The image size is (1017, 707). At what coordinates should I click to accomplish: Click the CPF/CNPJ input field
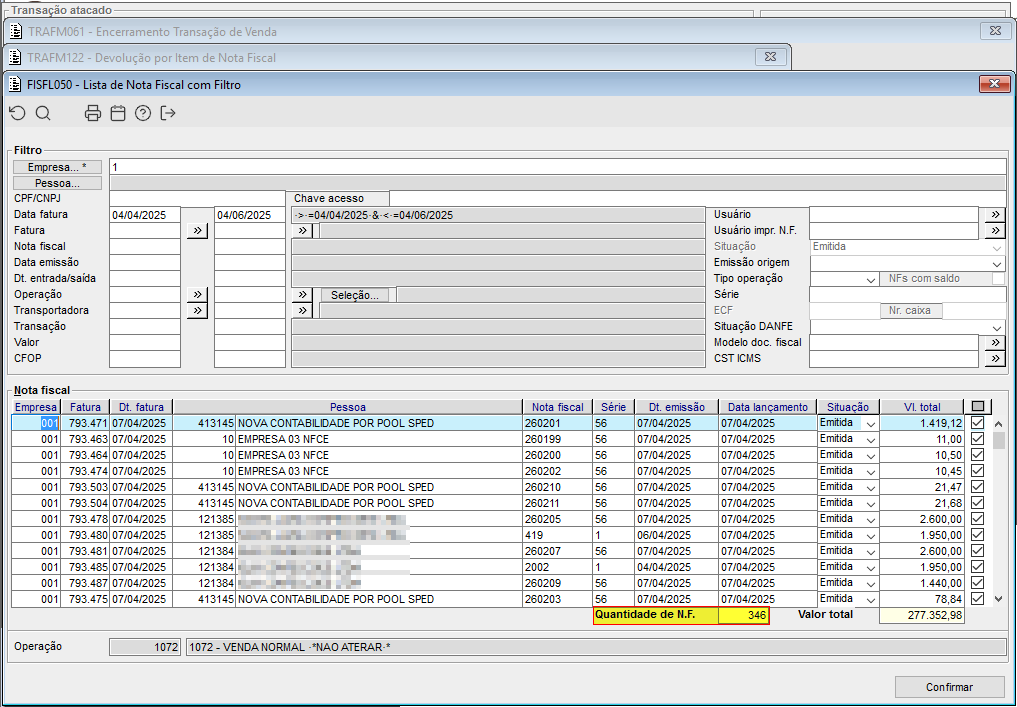[197, 198]
